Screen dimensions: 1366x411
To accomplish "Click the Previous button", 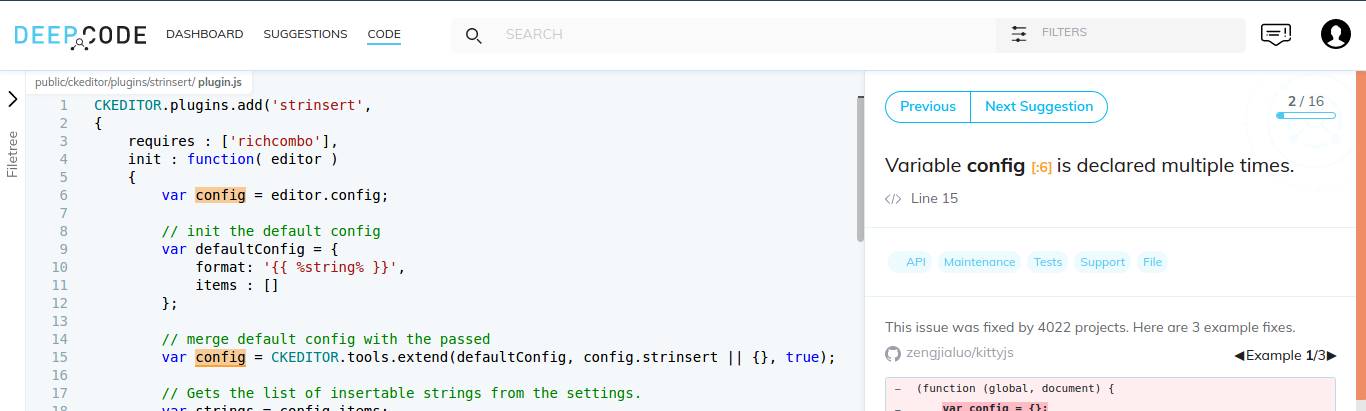I will pos(928,107).
